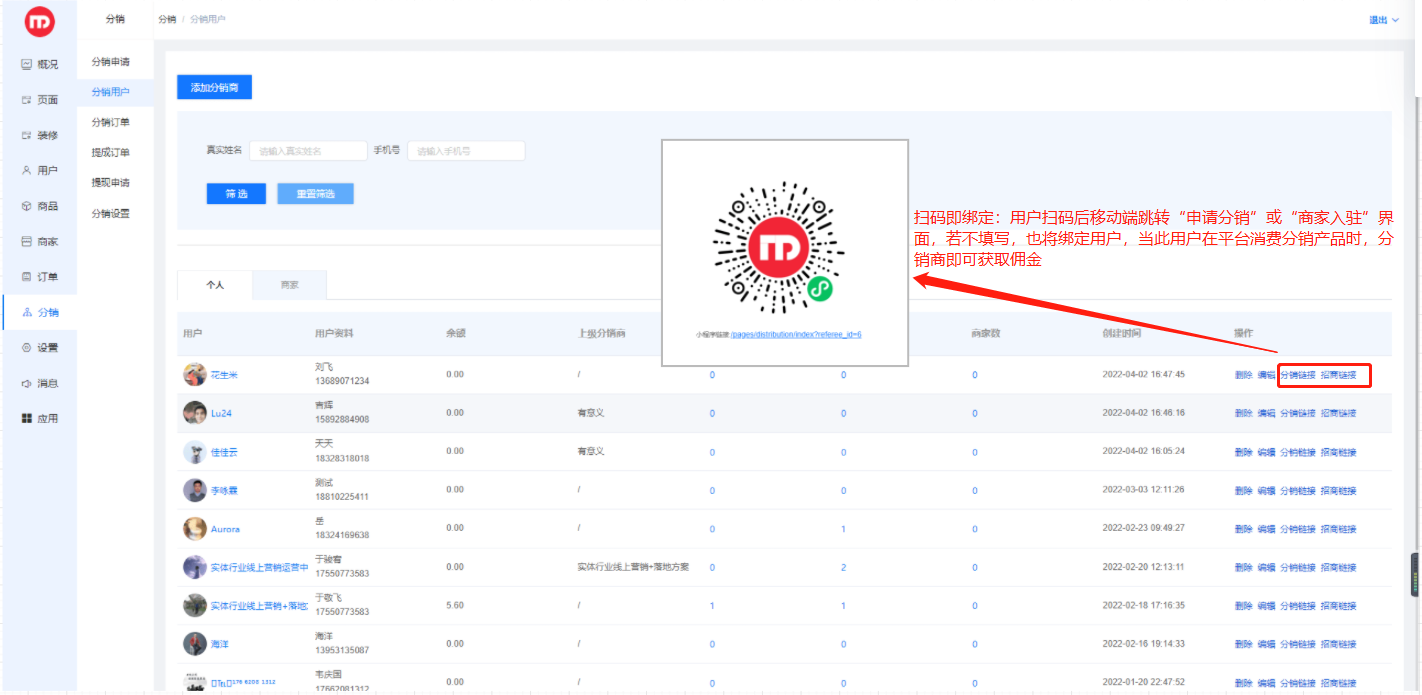The height and width of the screenshot is (695, 1422).
Task: Click the red logo at top-left of sidebar
Action: pyautogui.click(x=39, y=20)
